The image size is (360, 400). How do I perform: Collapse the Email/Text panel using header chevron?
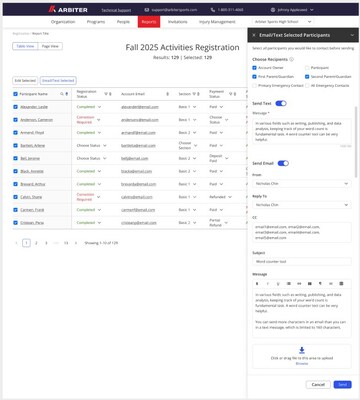click(x=352, y=35)
